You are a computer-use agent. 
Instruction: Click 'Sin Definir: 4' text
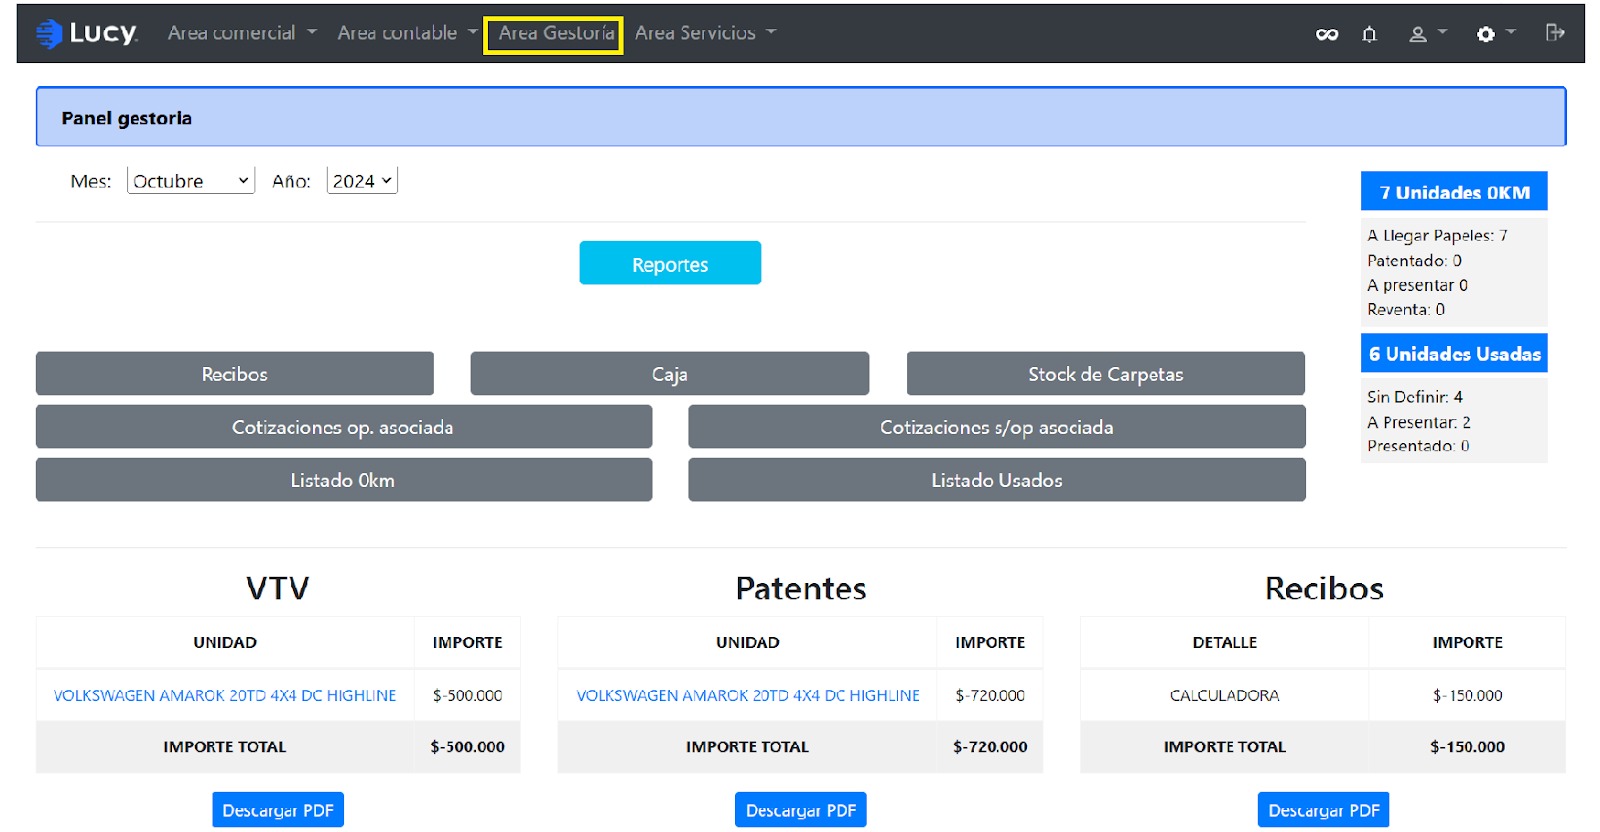point(1415,397)
